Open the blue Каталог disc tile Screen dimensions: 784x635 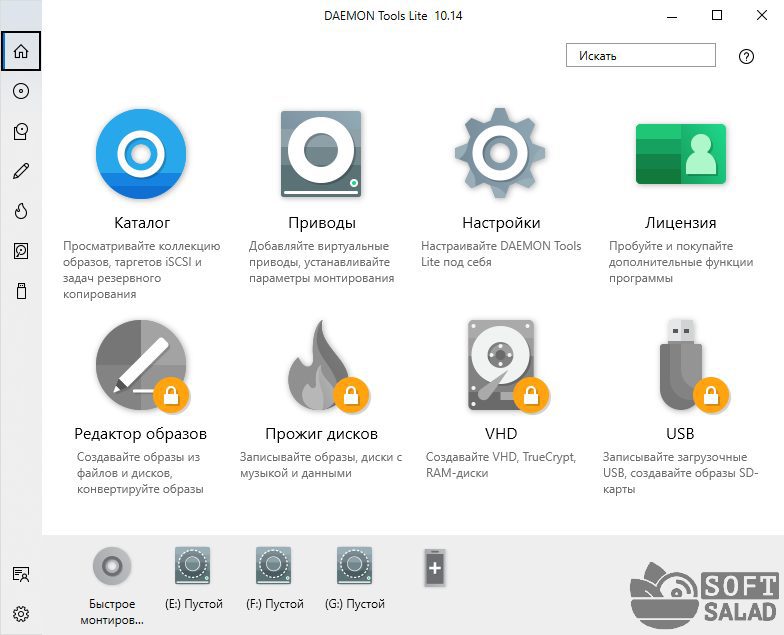141,154
